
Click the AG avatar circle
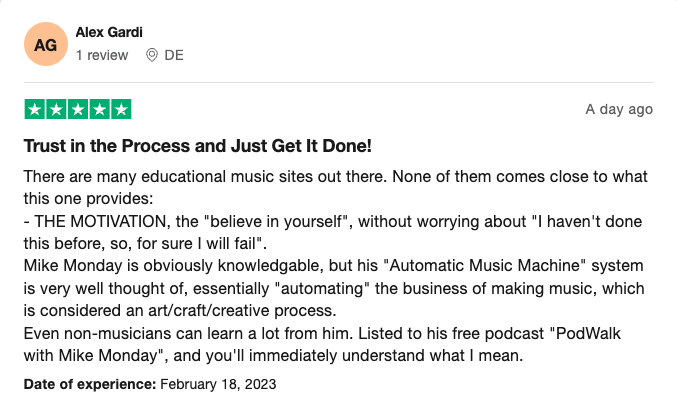pos(45,43)
